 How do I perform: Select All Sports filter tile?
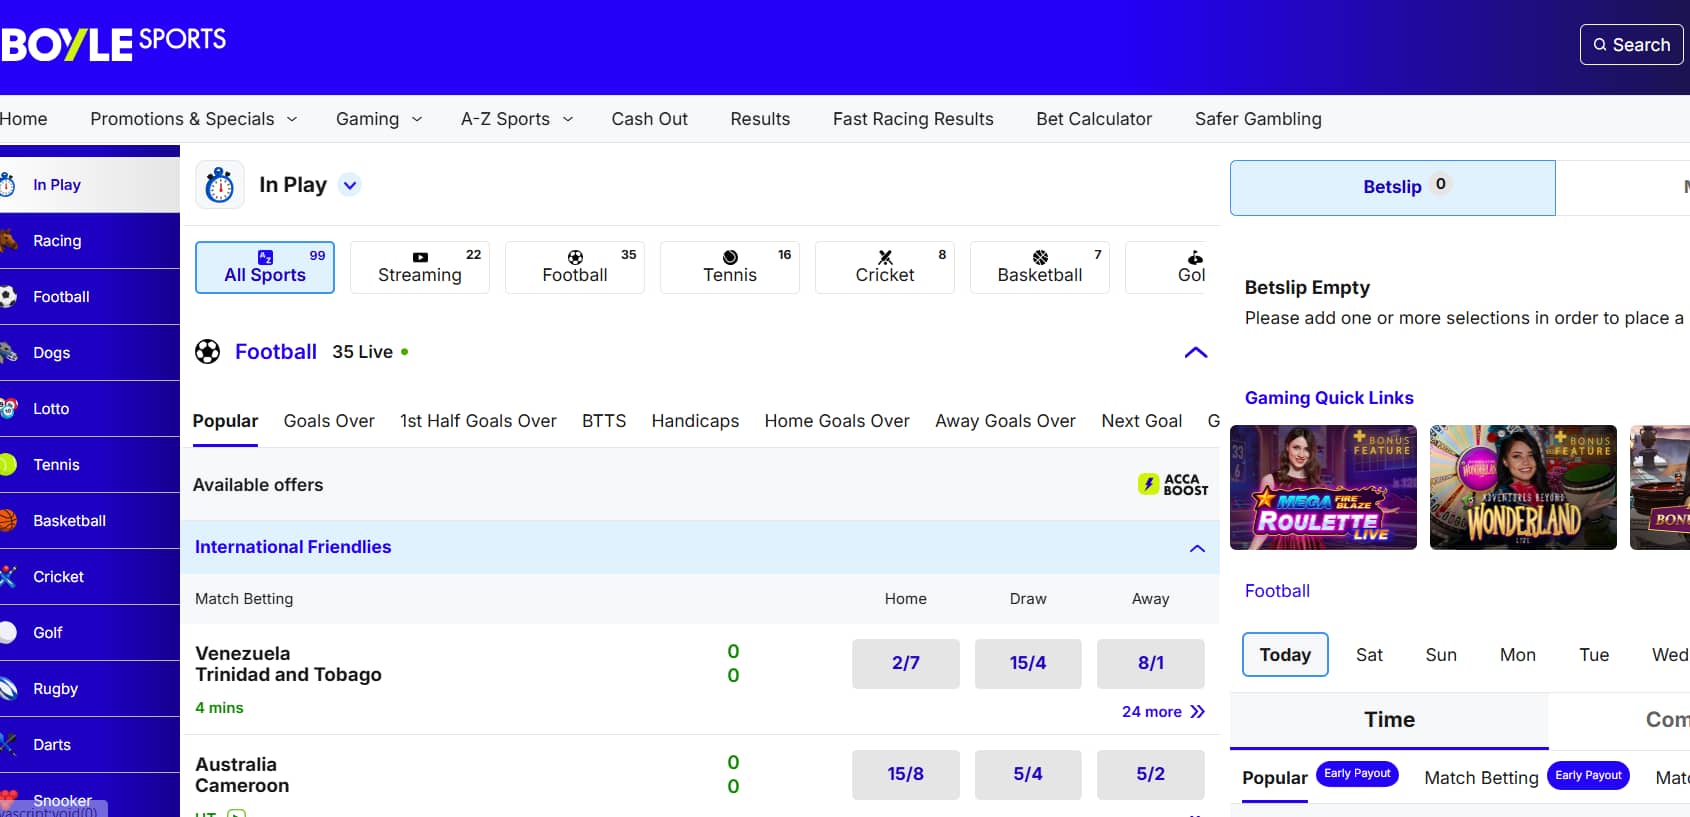(x=265, y=267)
